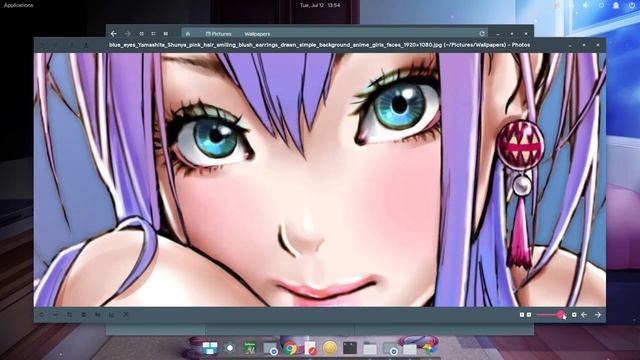Click the displayed anime wallpaper image
Screen dimensions: 640x360
(x=320, y=180)
